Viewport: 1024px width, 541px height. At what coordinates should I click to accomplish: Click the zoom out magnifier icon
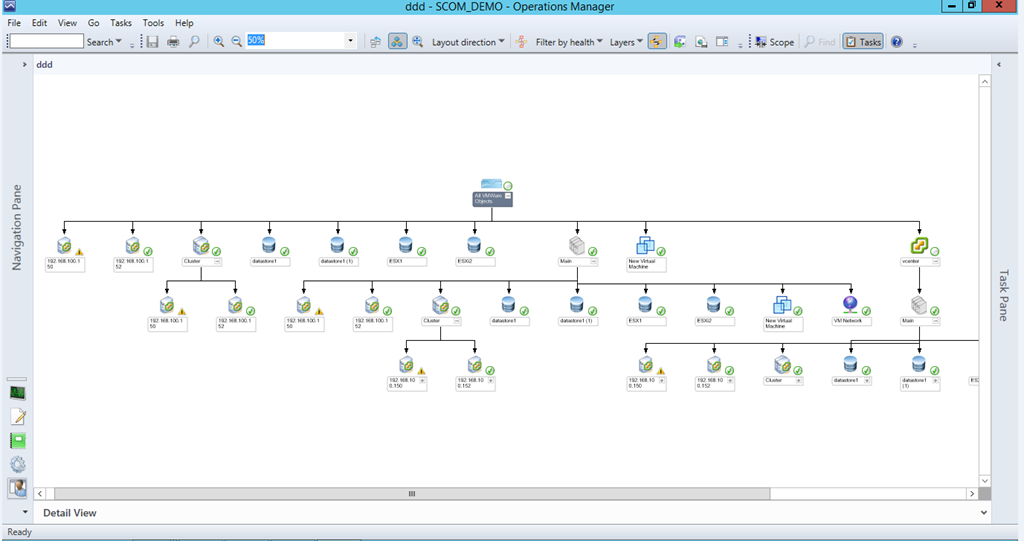(237, 42)
